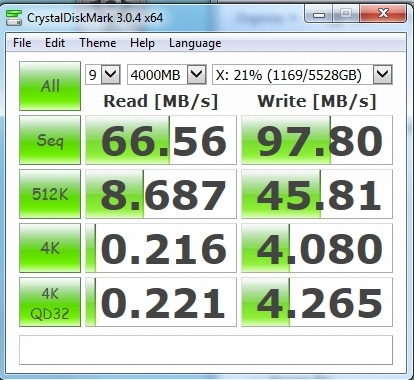
Task: Run the 4K QD32 test
Action: [x=50, y=302]
